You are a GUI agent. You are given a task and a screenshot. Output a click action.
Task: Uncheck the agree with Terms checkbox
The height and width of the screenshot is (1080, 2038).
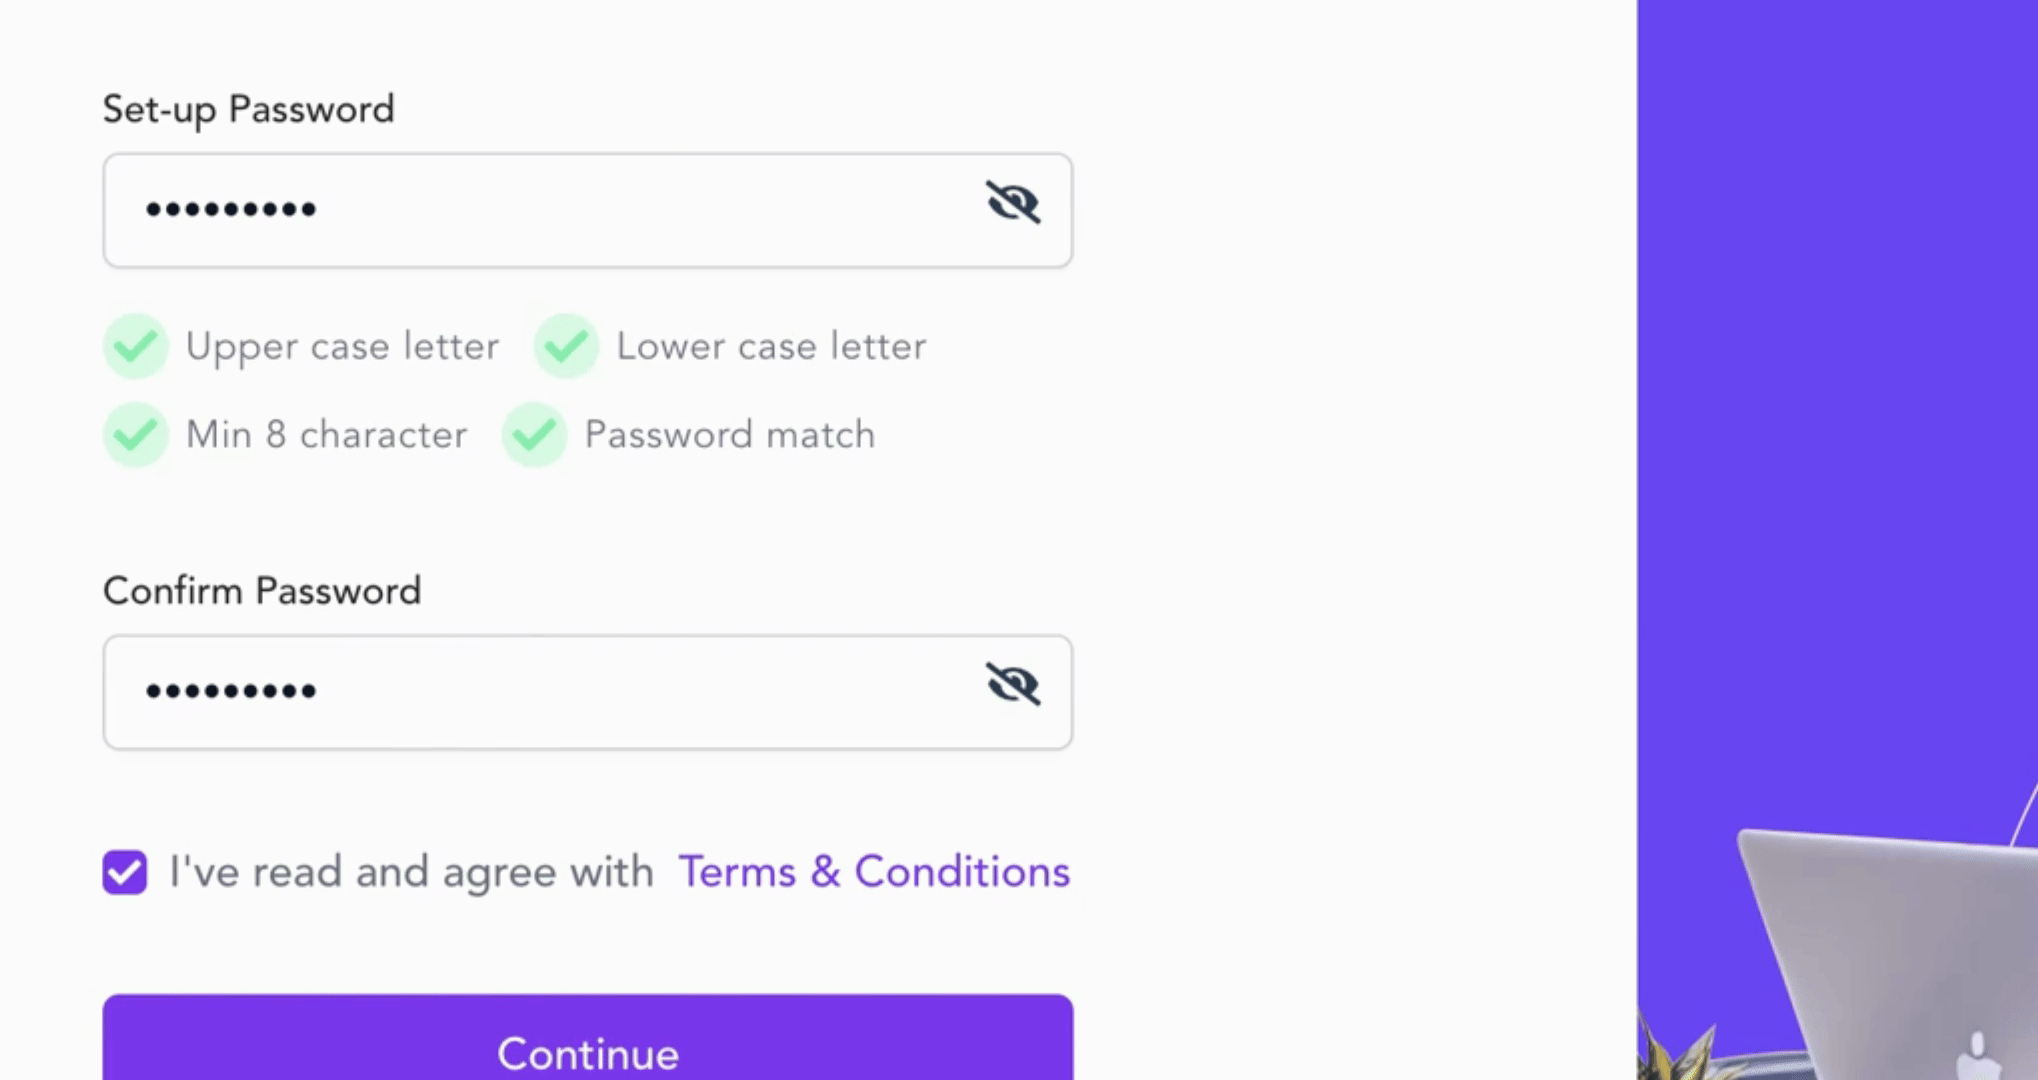coord(125,872)
